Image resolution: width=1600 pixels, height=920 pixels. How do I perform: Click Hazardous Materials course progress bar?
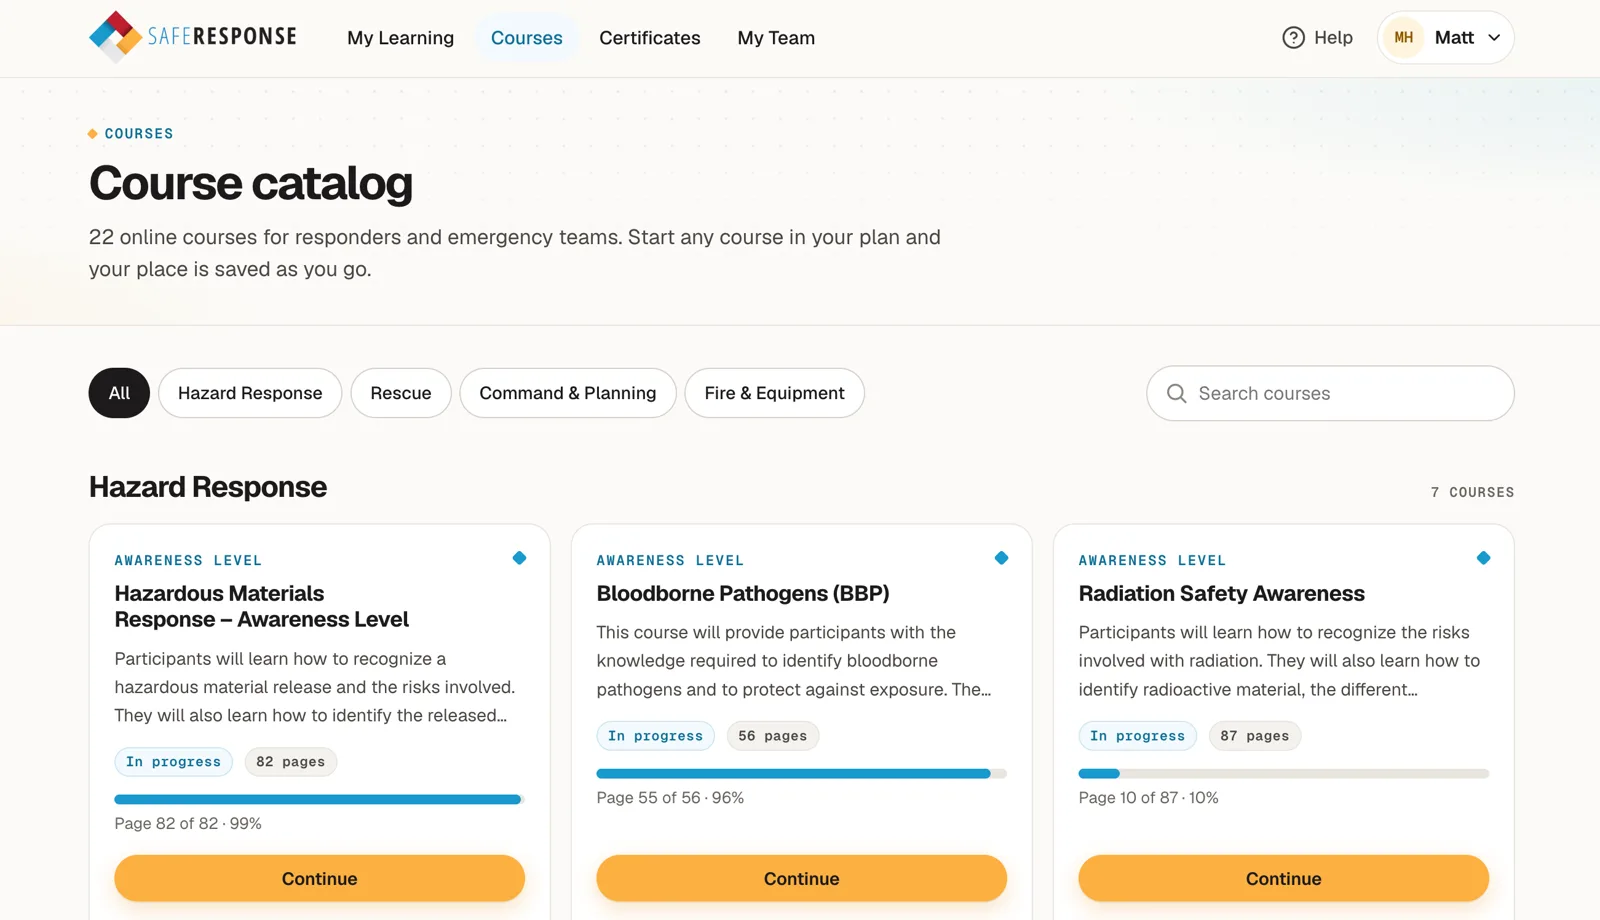[x=319, y=799]
